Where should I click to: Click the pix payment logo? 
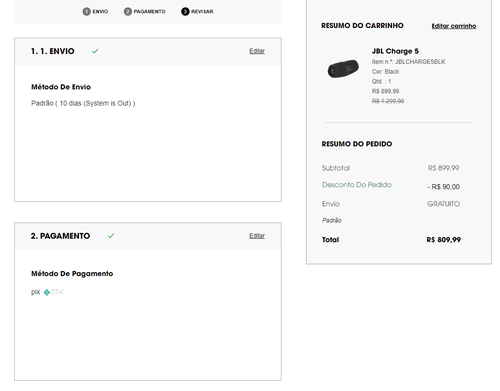(53, 292)
